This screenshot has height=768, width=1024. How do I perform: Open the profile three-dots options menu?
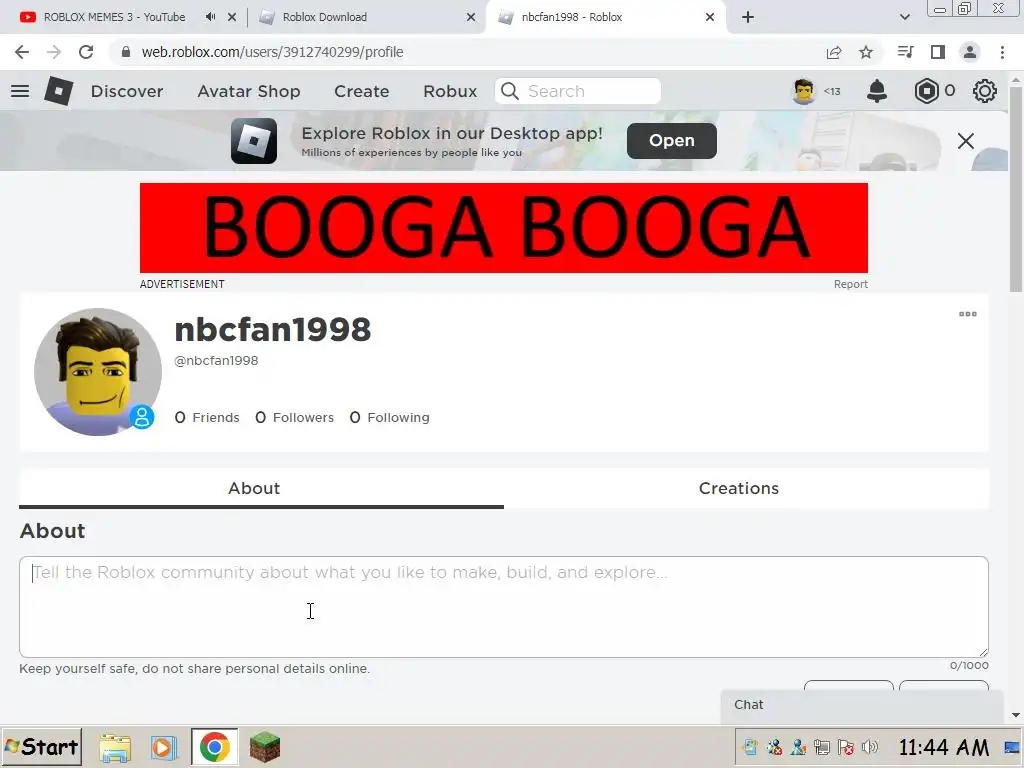point(967,314)
